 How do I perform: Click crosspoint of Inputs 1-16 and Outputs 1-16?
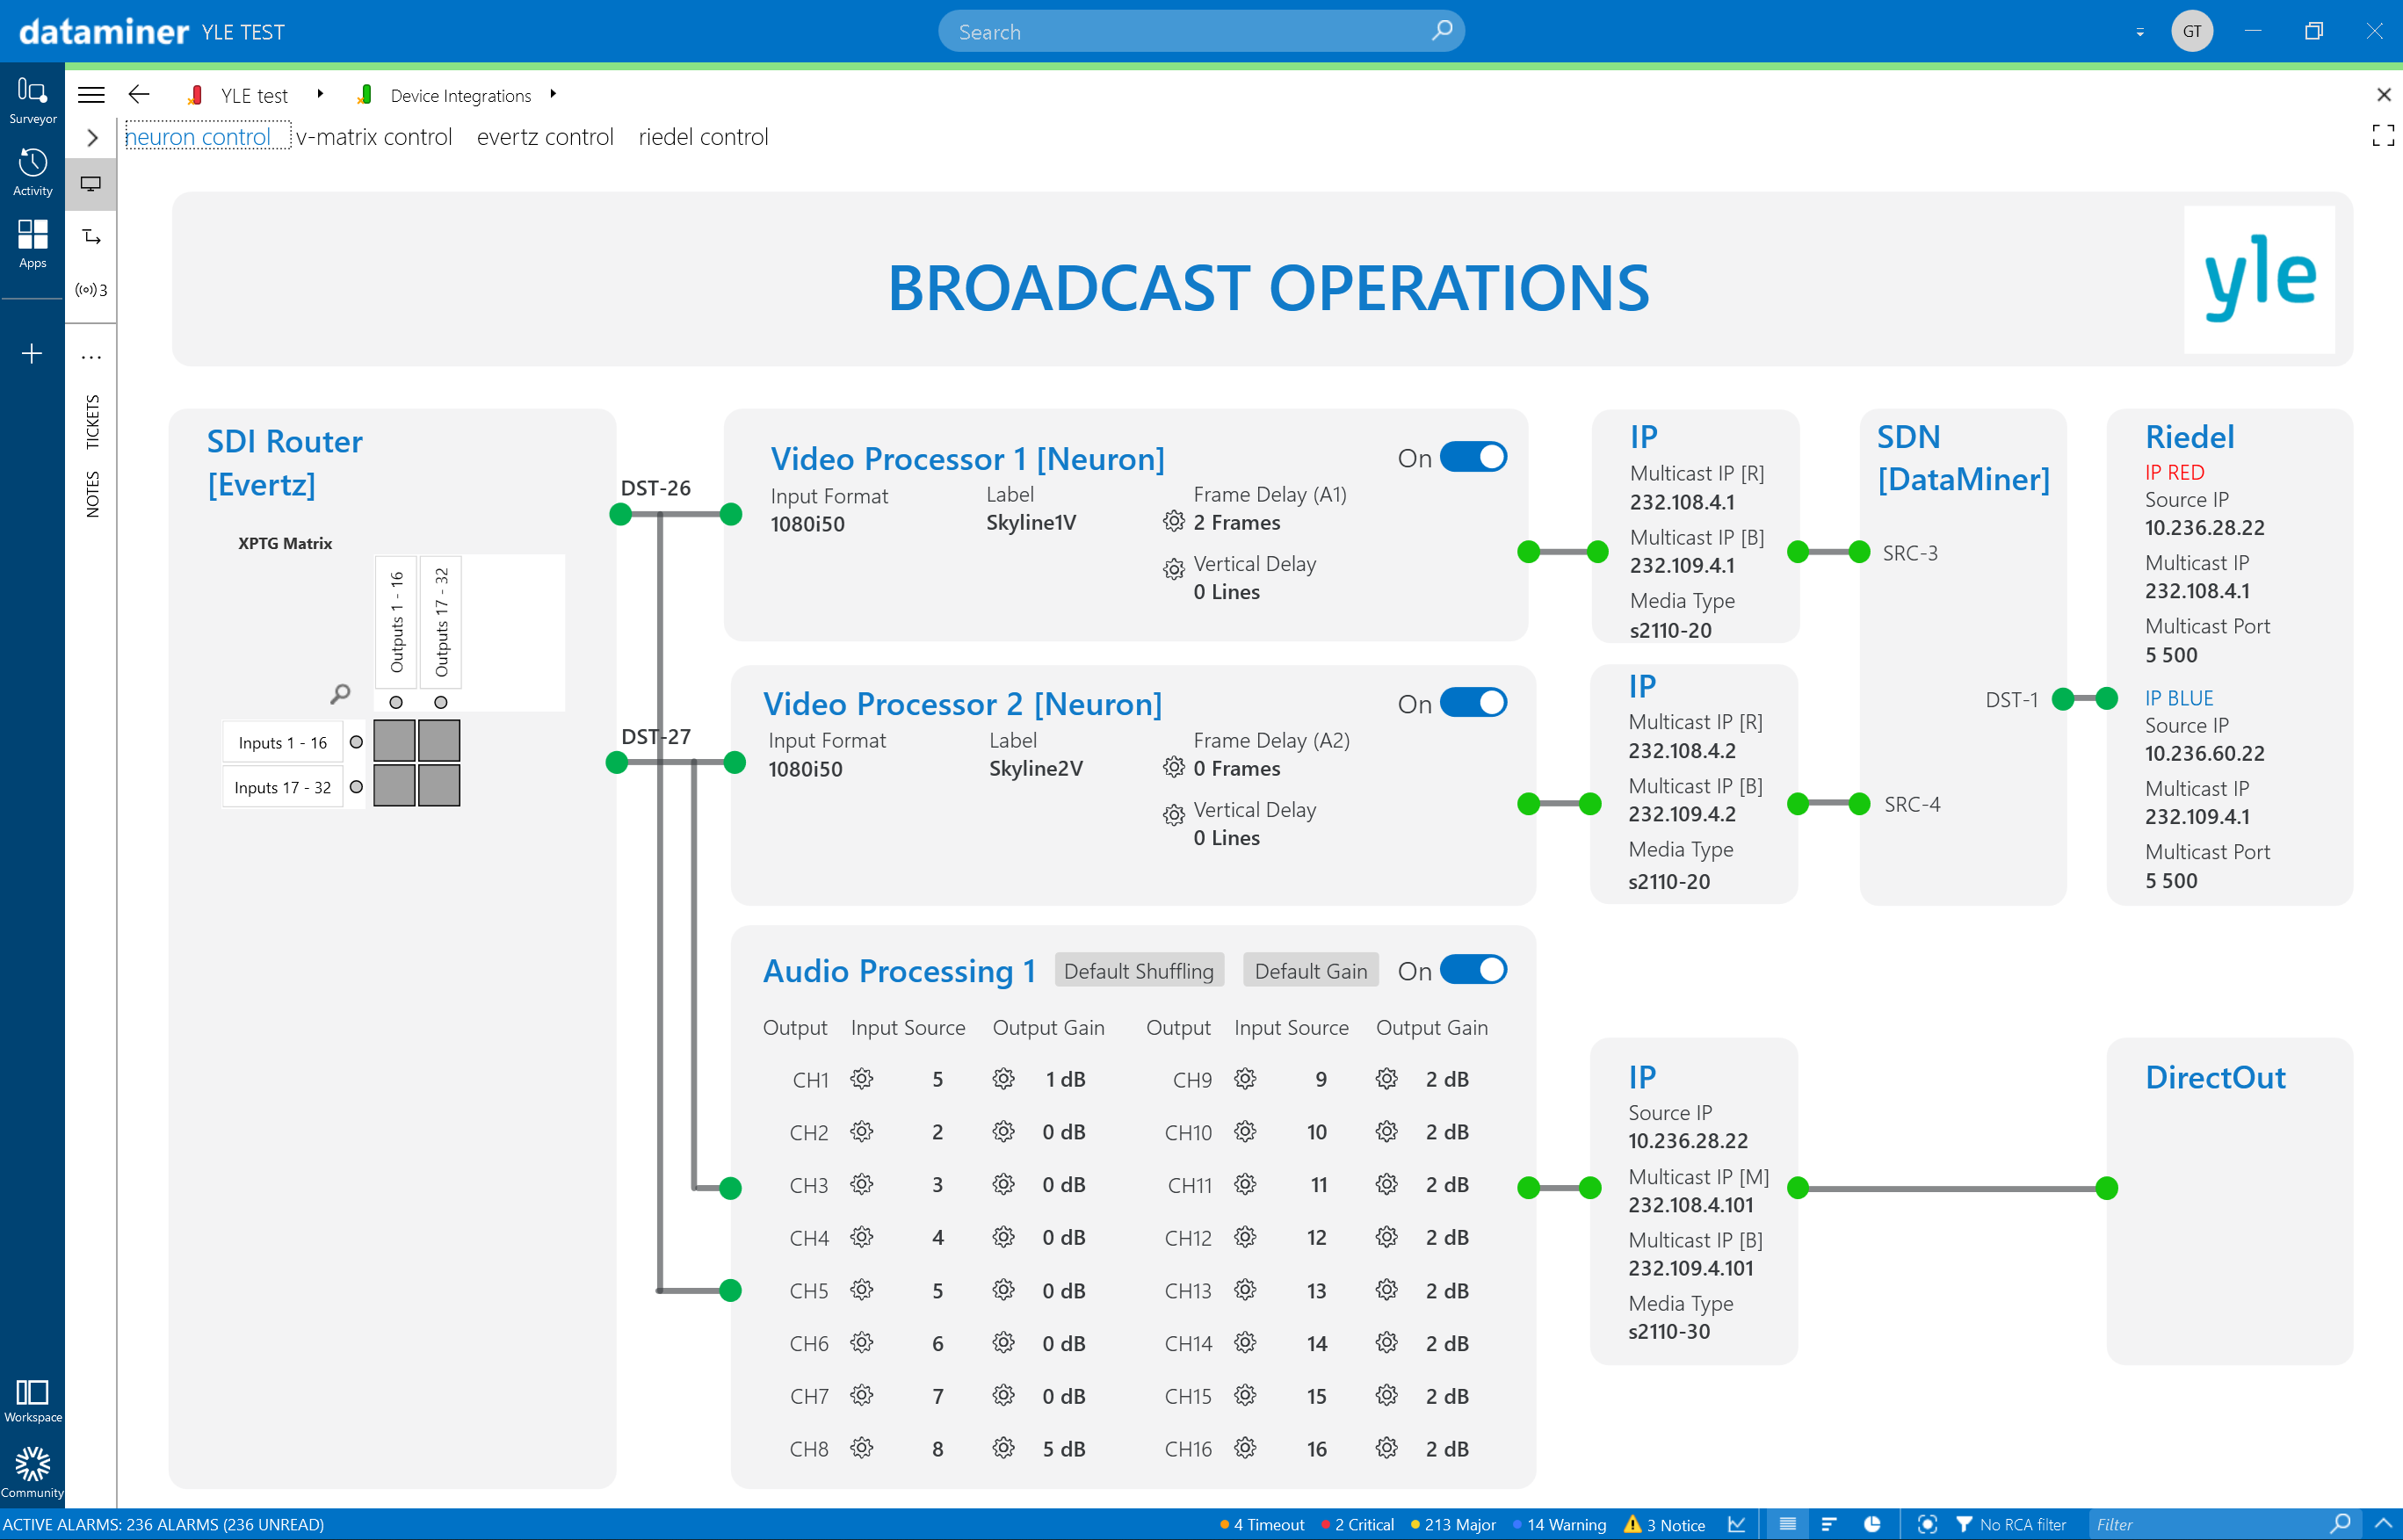395,741
